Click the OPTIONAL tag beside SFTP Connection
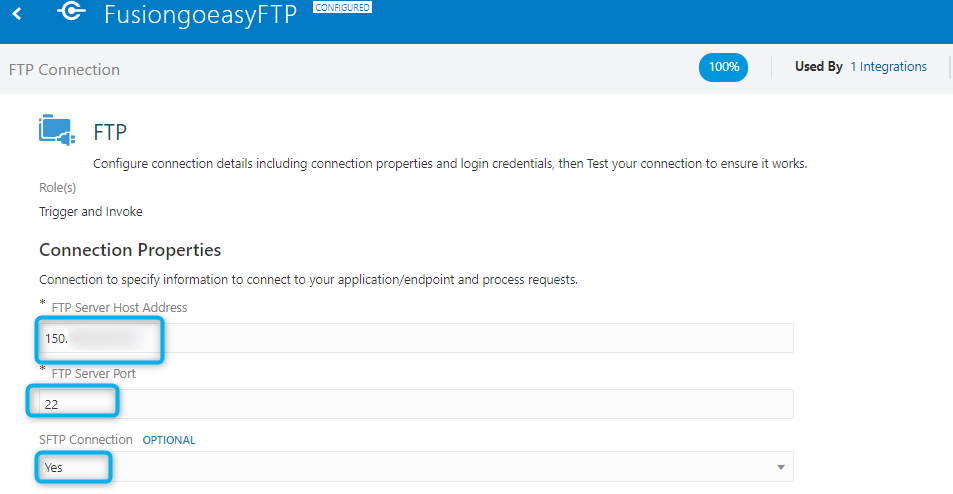This screenshot has width=953, height=494. [x=169, y=440]
